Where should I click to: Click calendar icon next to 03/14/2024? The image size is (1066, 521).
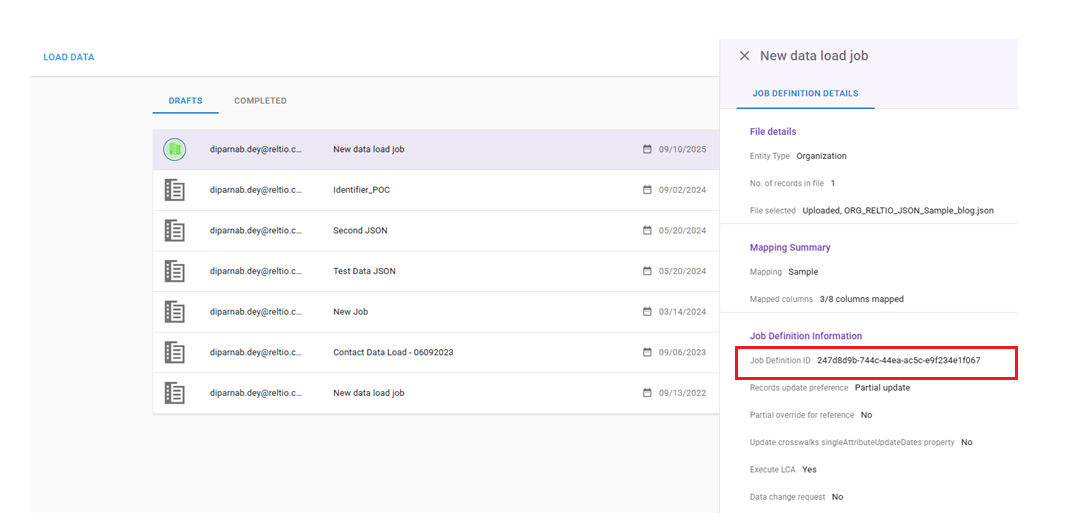click(647, 312)
